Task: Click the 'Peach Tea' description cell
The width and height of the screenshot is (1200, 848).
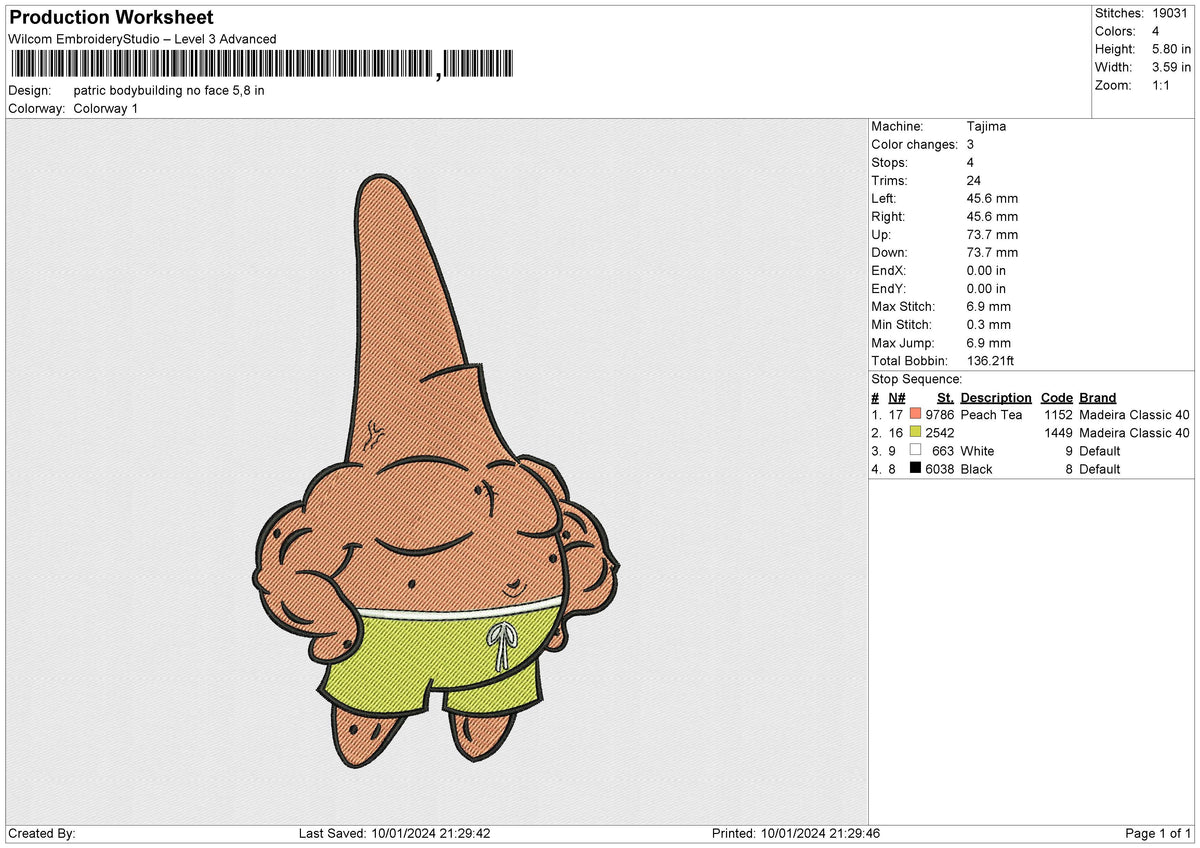Action: pos(991,414)
